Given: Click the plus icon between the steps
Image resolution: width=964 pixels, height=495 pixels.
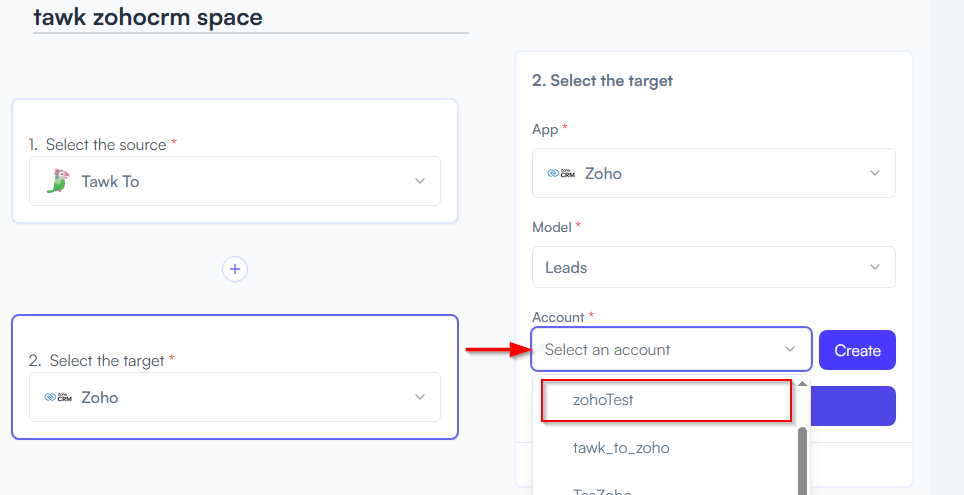Looking at the screenshot, I should point(235,269).
